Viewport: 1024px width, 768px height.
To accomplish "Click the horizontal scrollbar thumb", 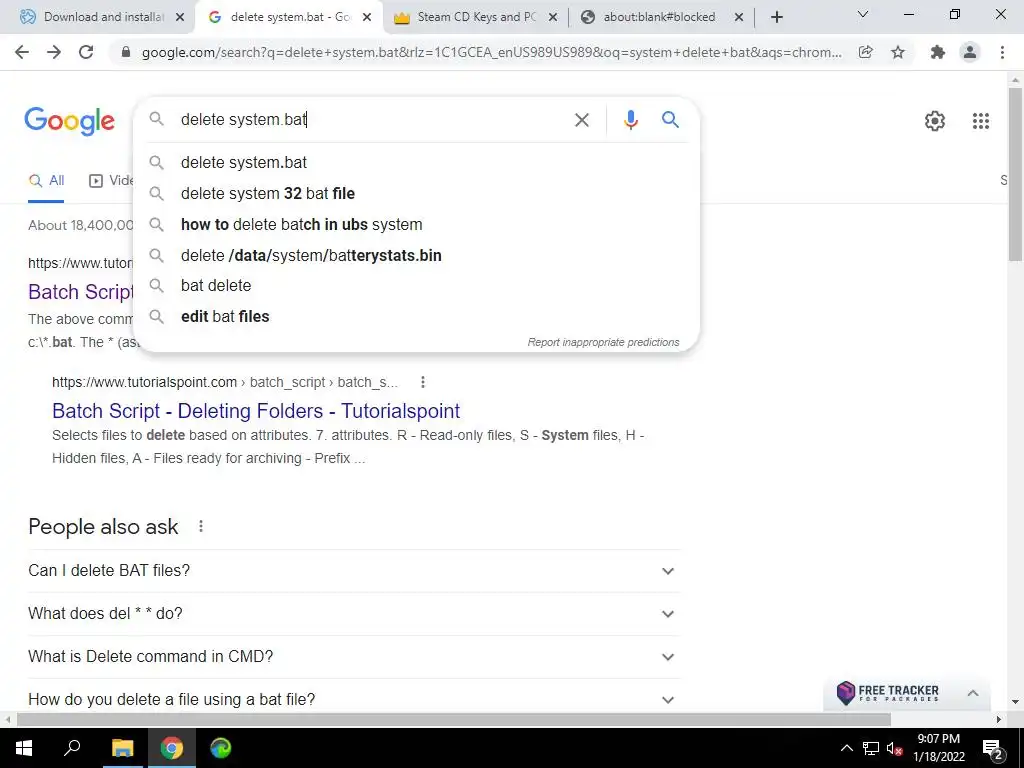I will tap(454, 719).
